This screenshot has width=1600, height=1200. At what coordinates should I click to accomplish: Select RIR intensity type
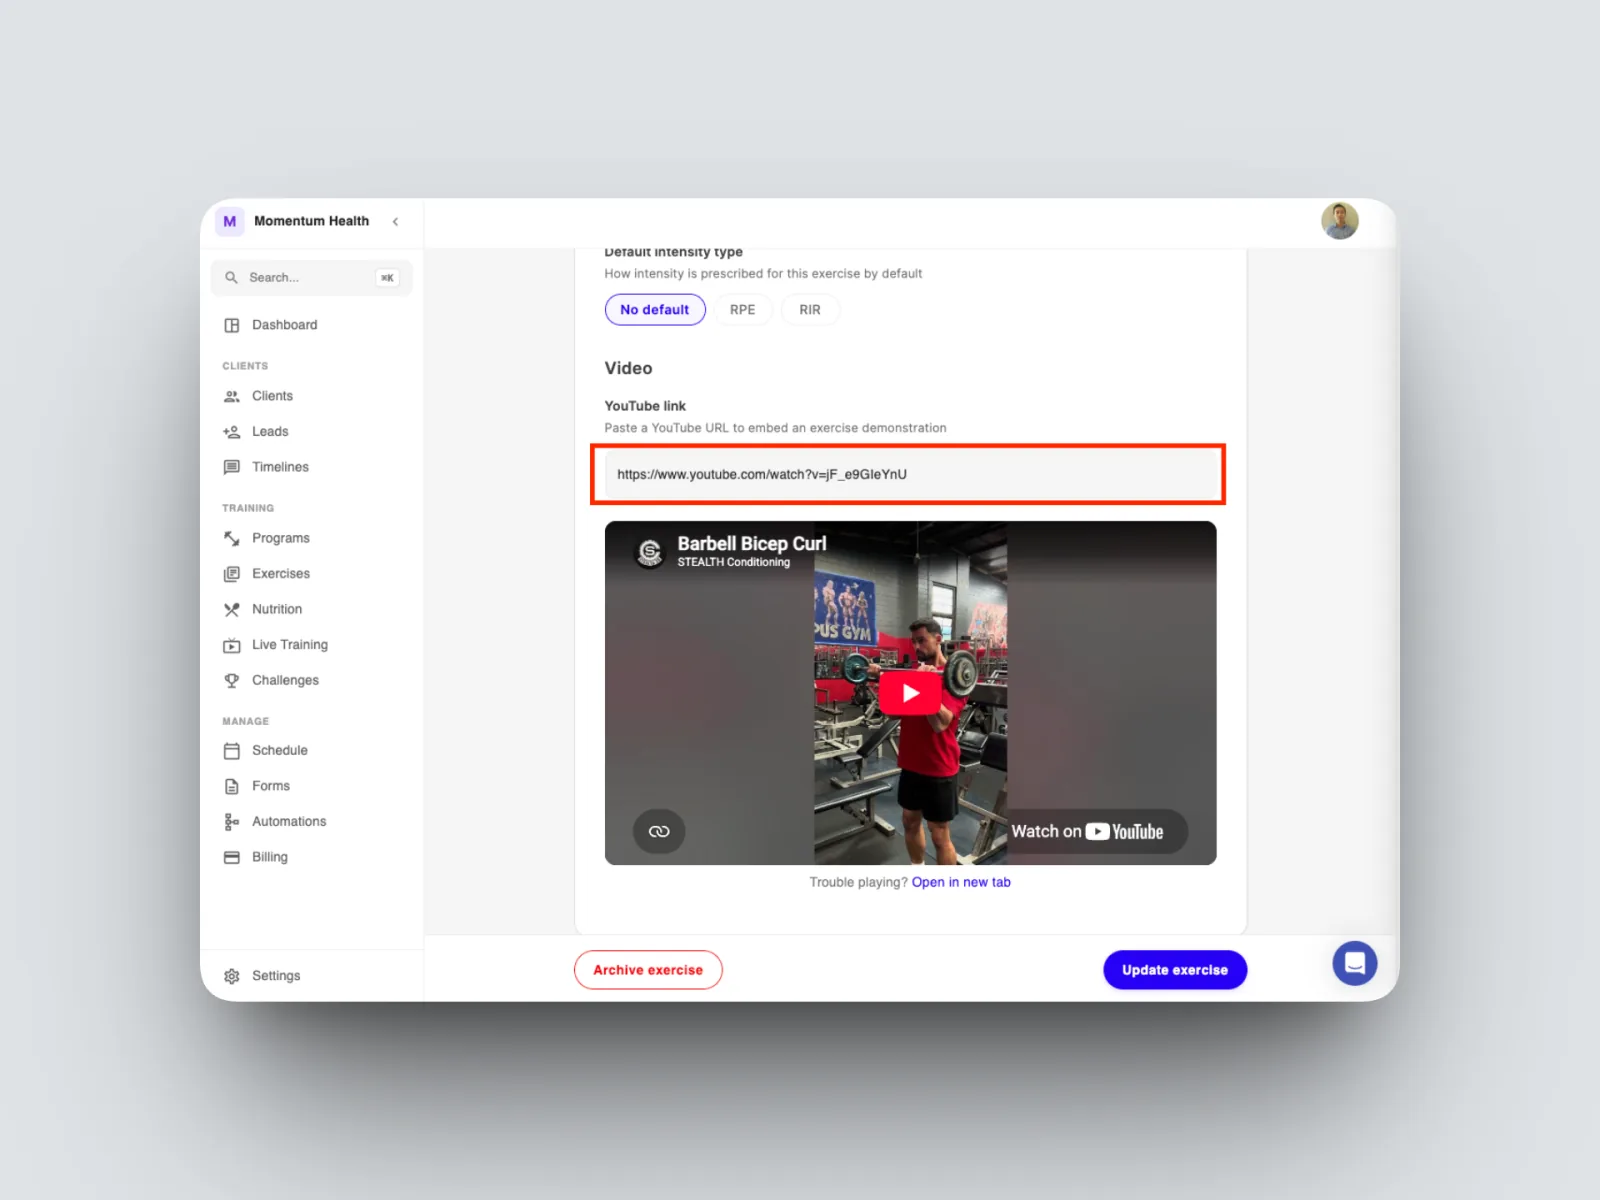coord(810,310)
